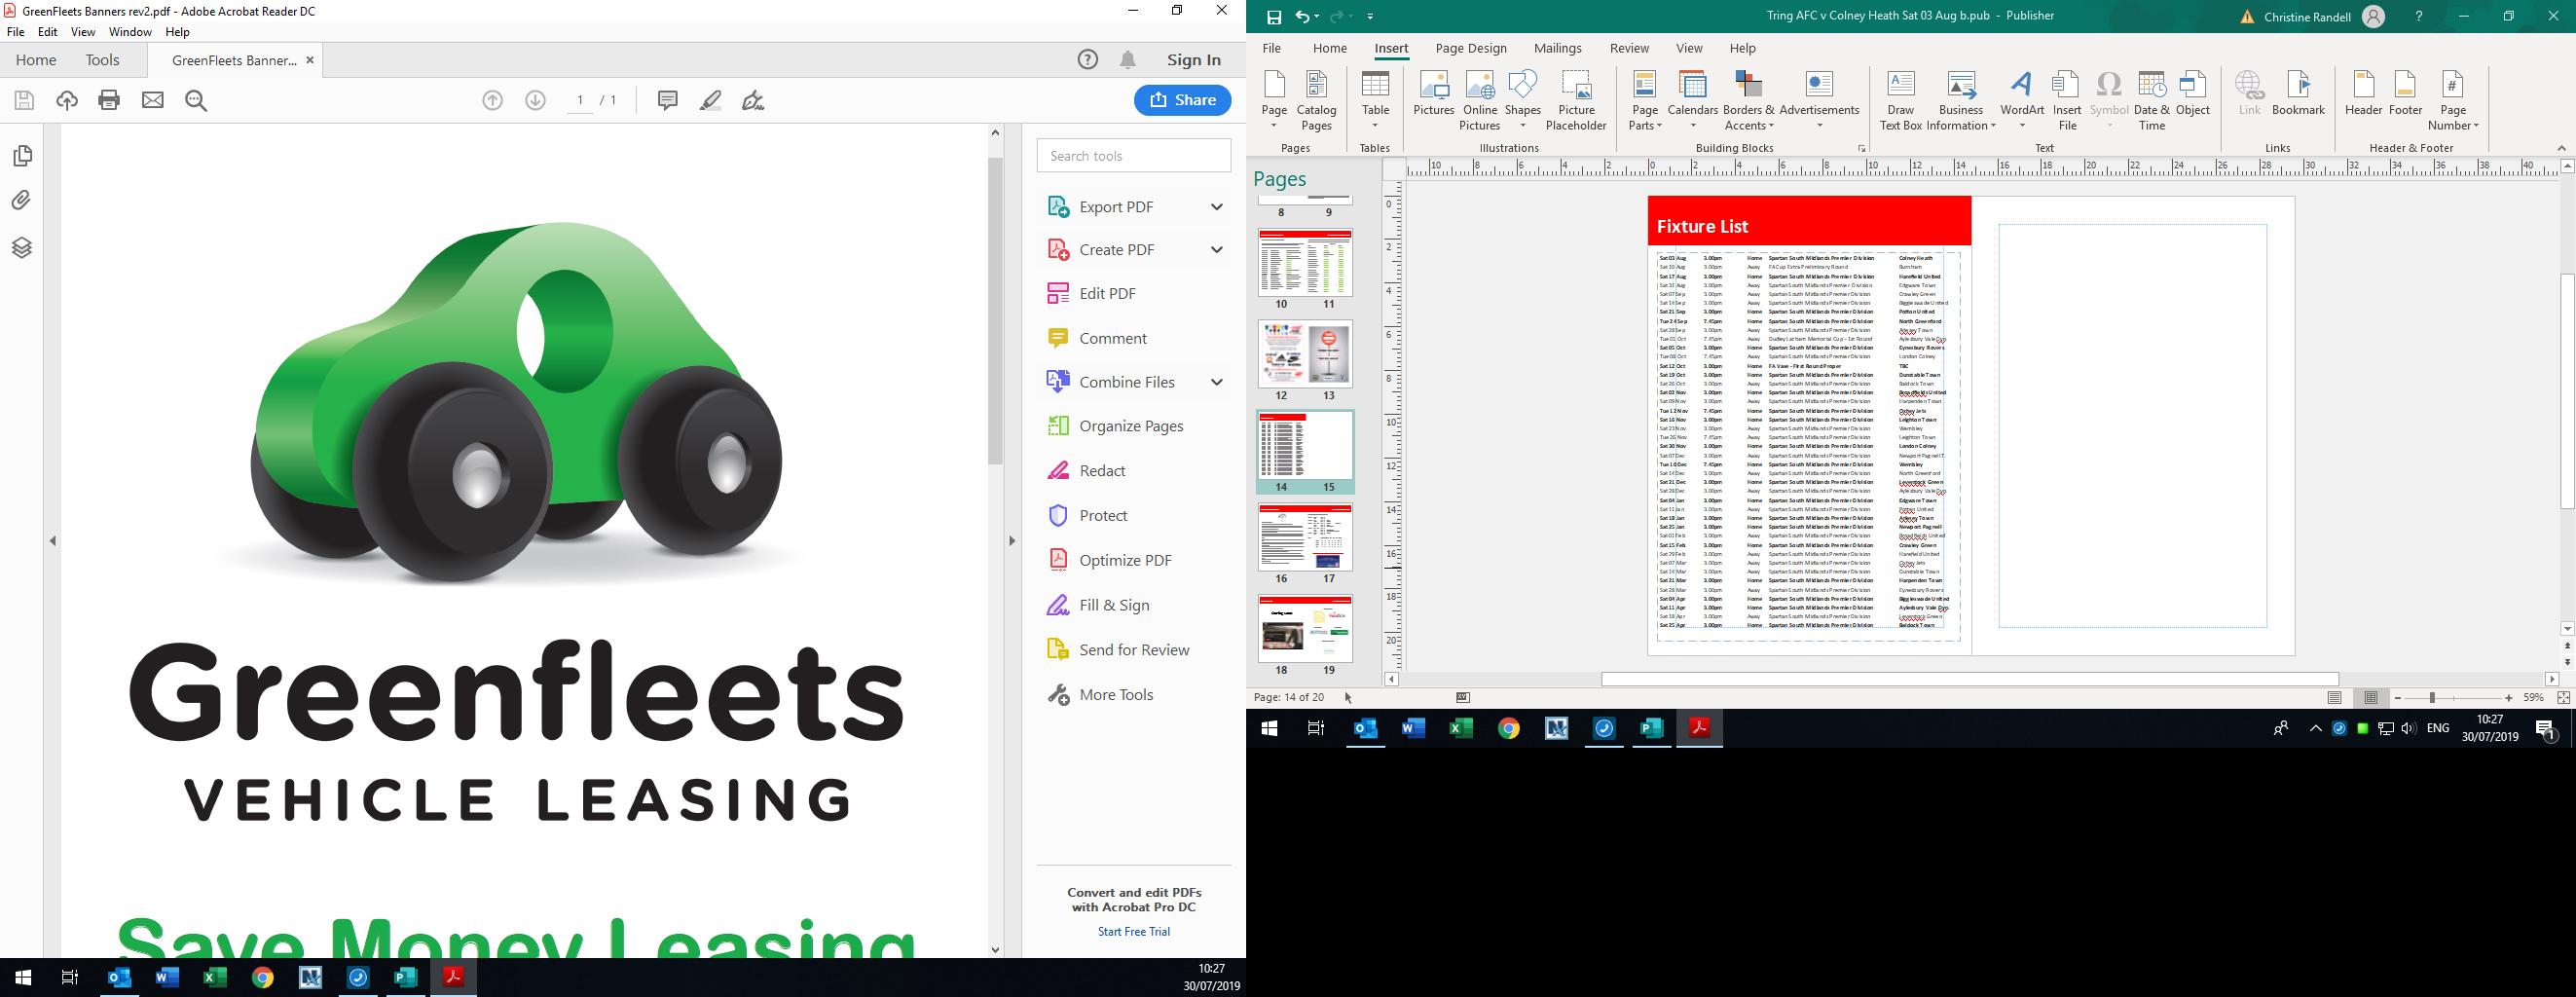2576x997 pixels.
Task: Insert Pictures in Publisher ribbon
Action: (x=1434, y=94)
